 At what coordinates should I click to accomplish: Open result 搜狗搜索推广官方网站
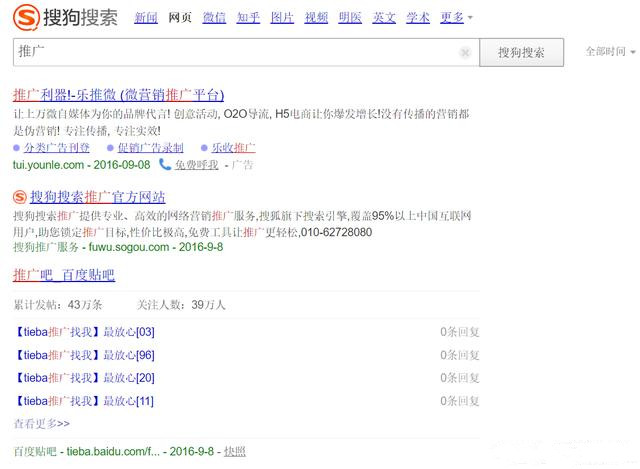pyautogui.click(x=98, y=197)
